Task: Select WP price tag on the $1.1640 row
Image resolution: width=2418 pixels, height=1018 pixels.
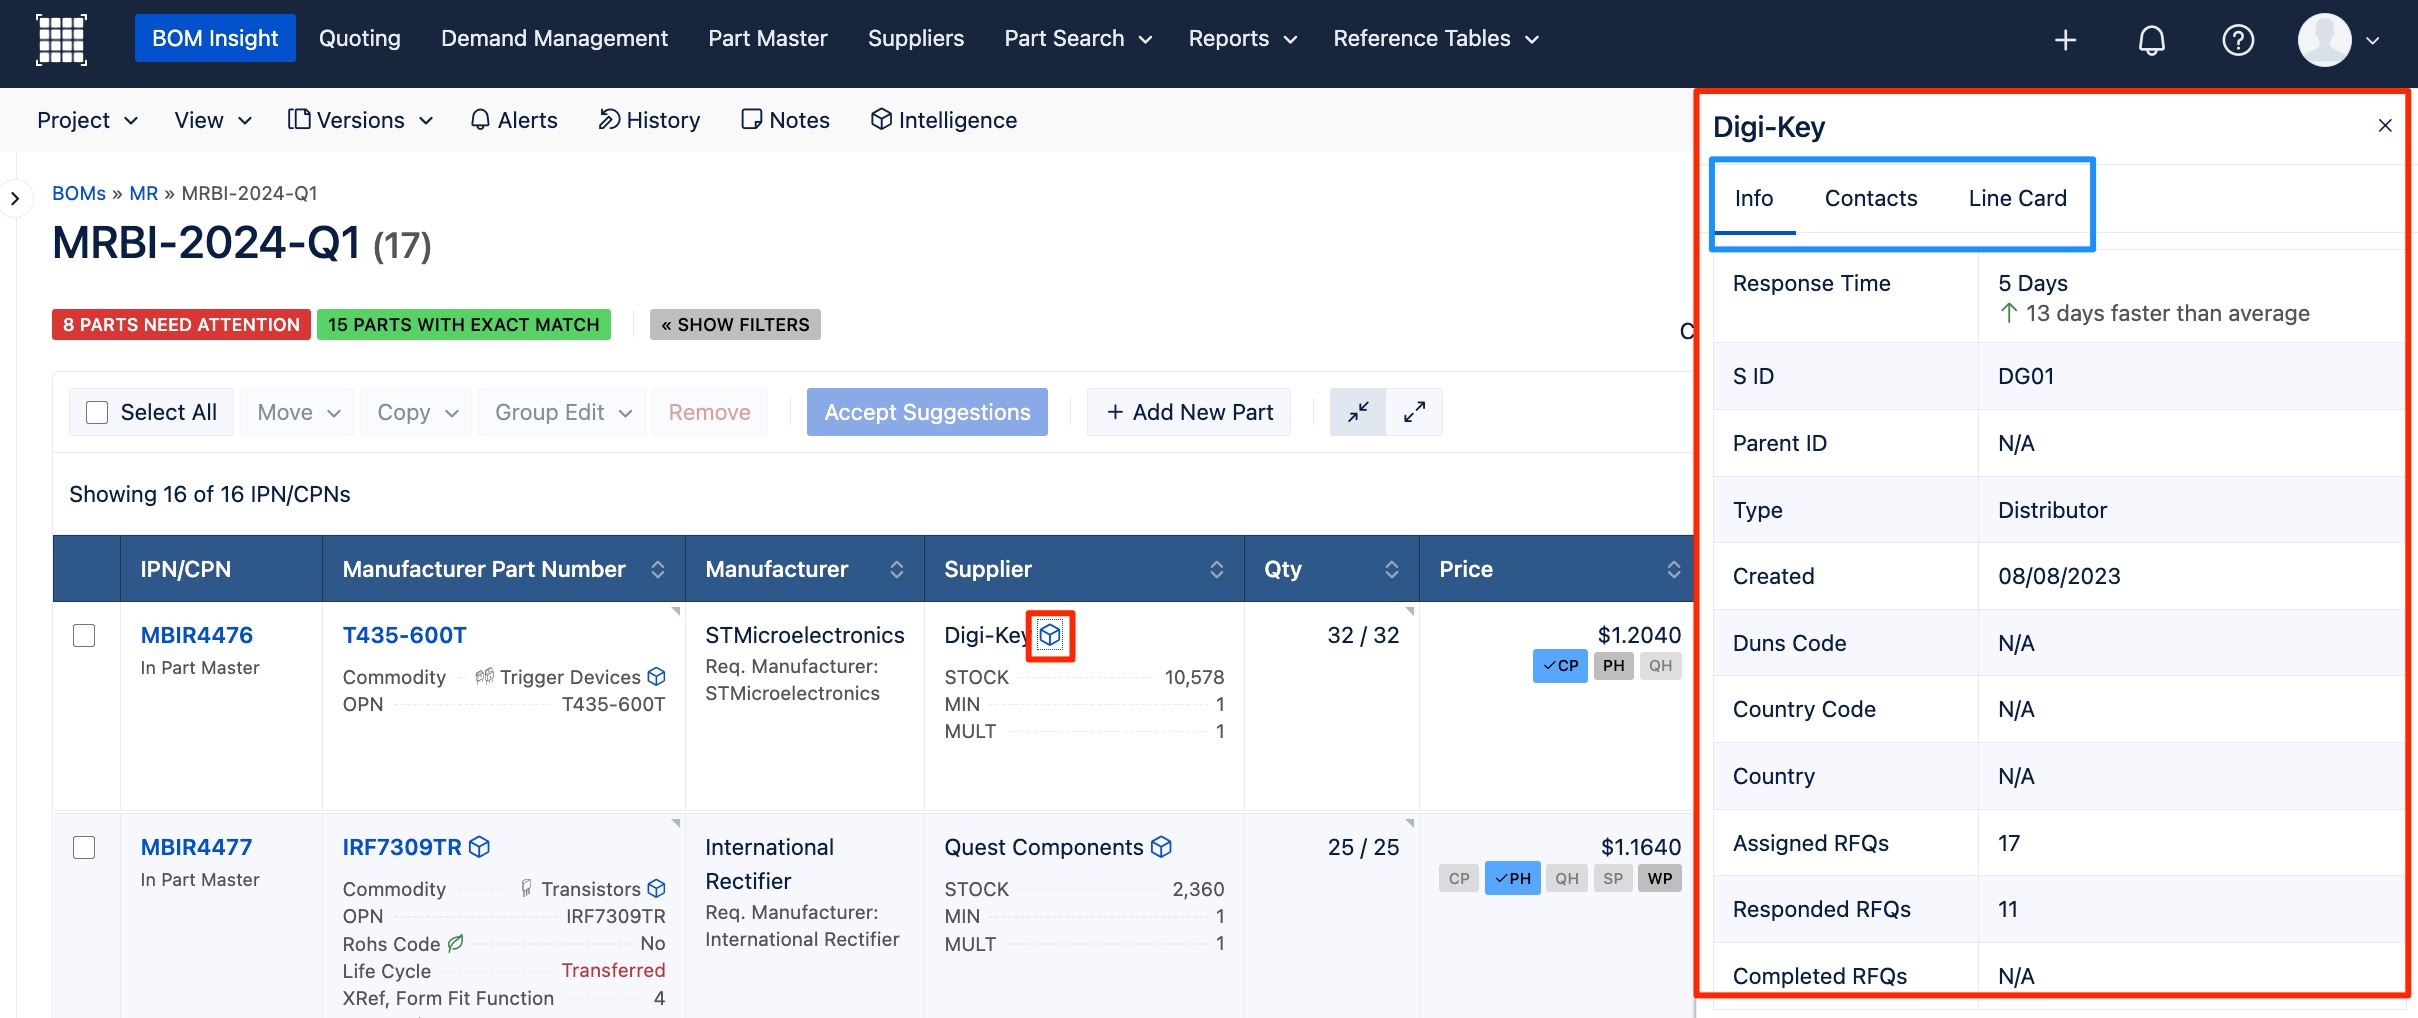Action: pyautogui.click(x=1660, y=878)
